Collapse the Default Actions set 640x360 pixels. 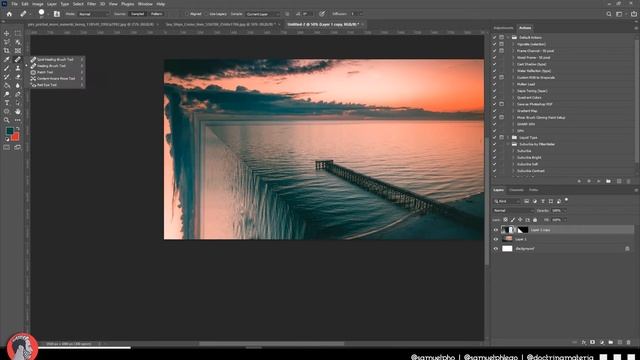(x=508, y=38)
